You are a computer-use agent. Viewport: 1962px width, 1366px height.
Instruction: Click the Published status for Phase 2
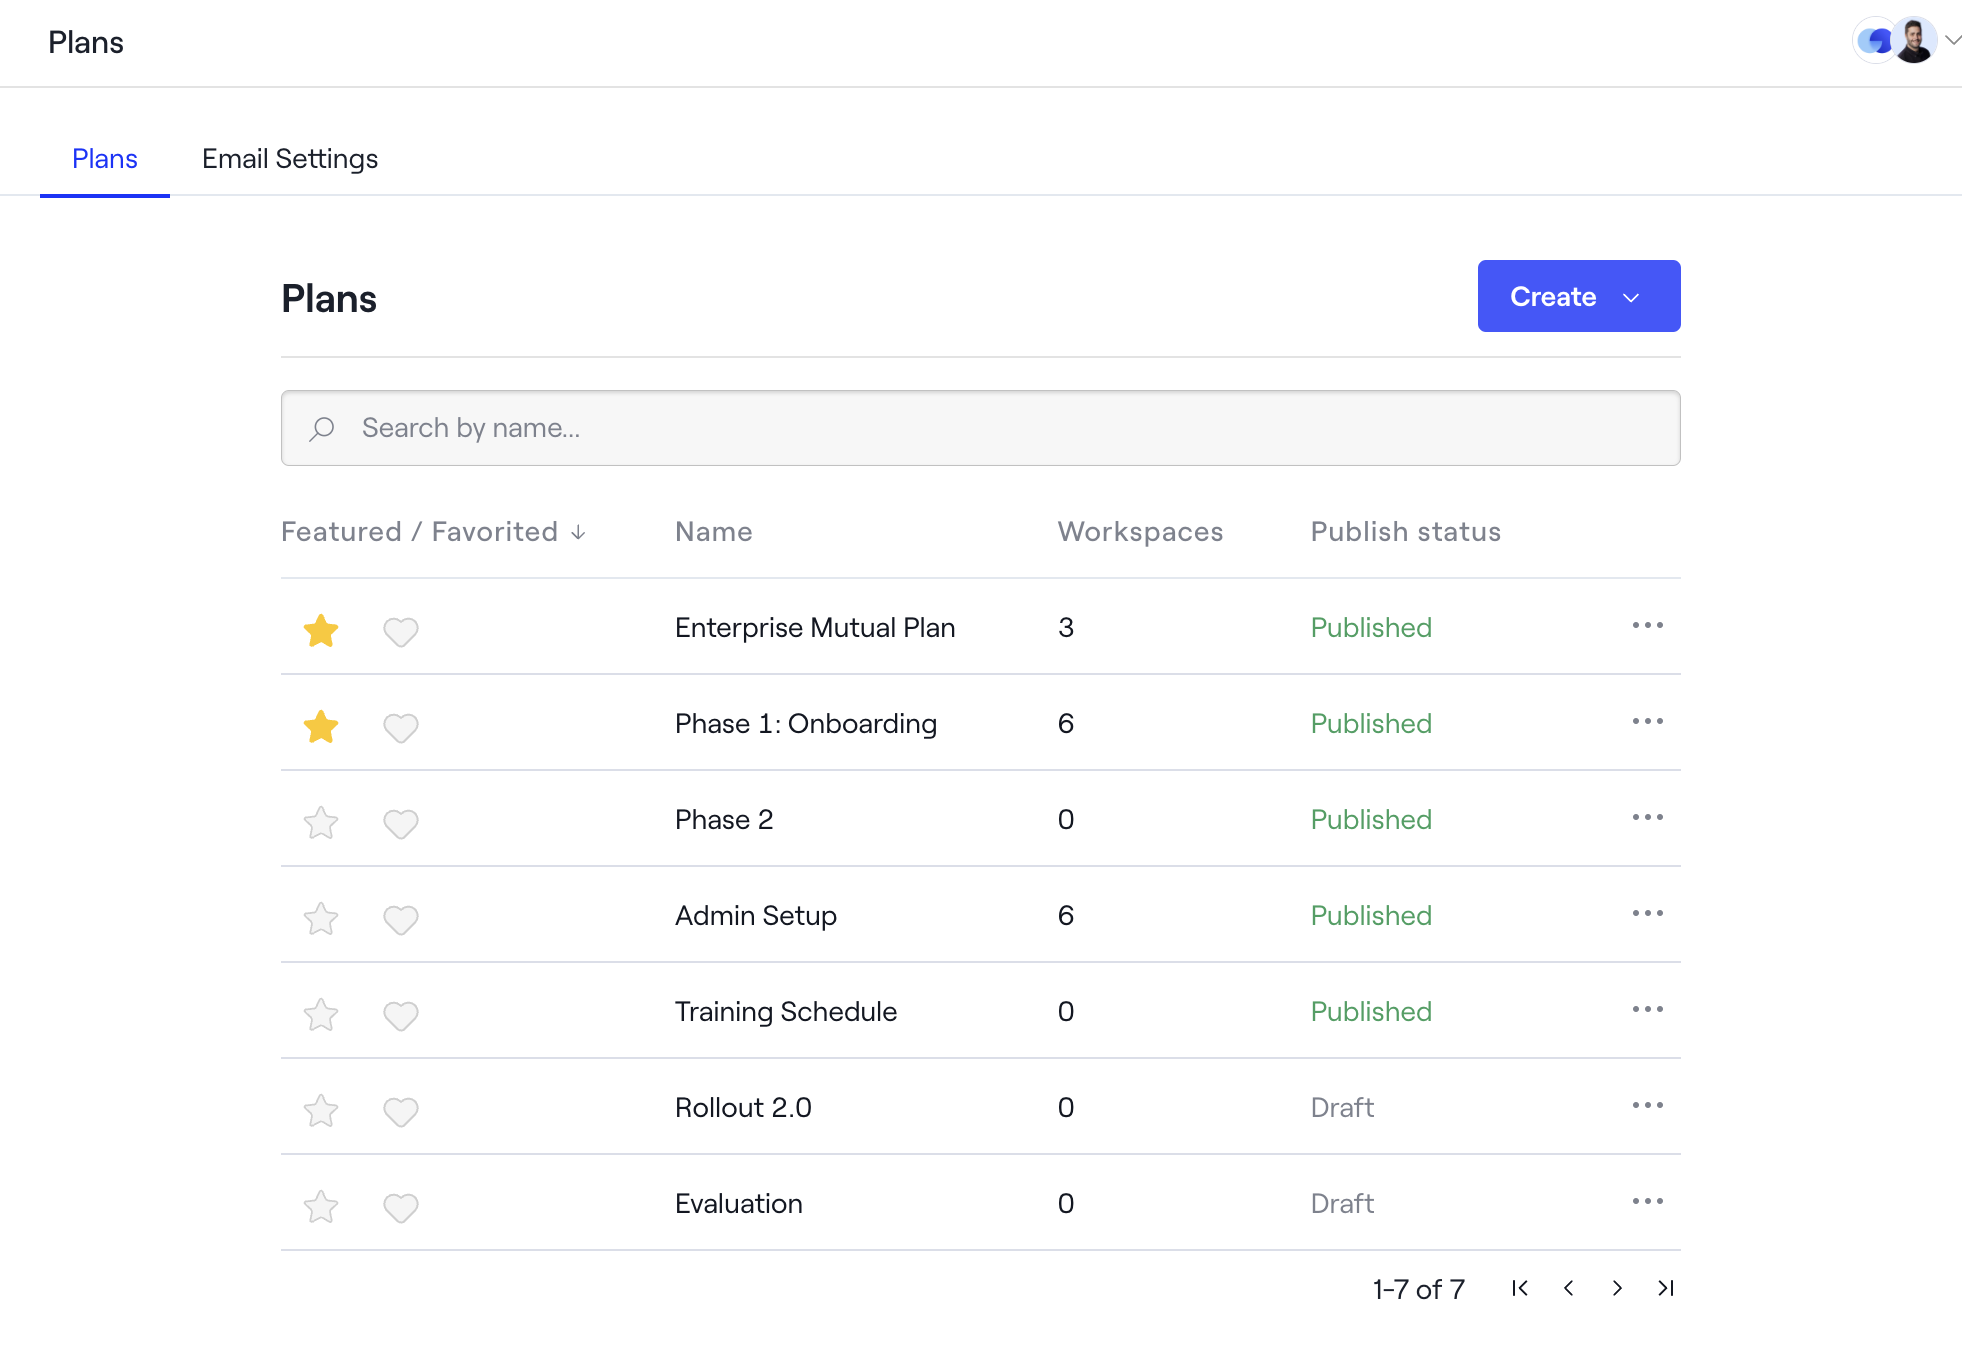[x=1371, y=819]
